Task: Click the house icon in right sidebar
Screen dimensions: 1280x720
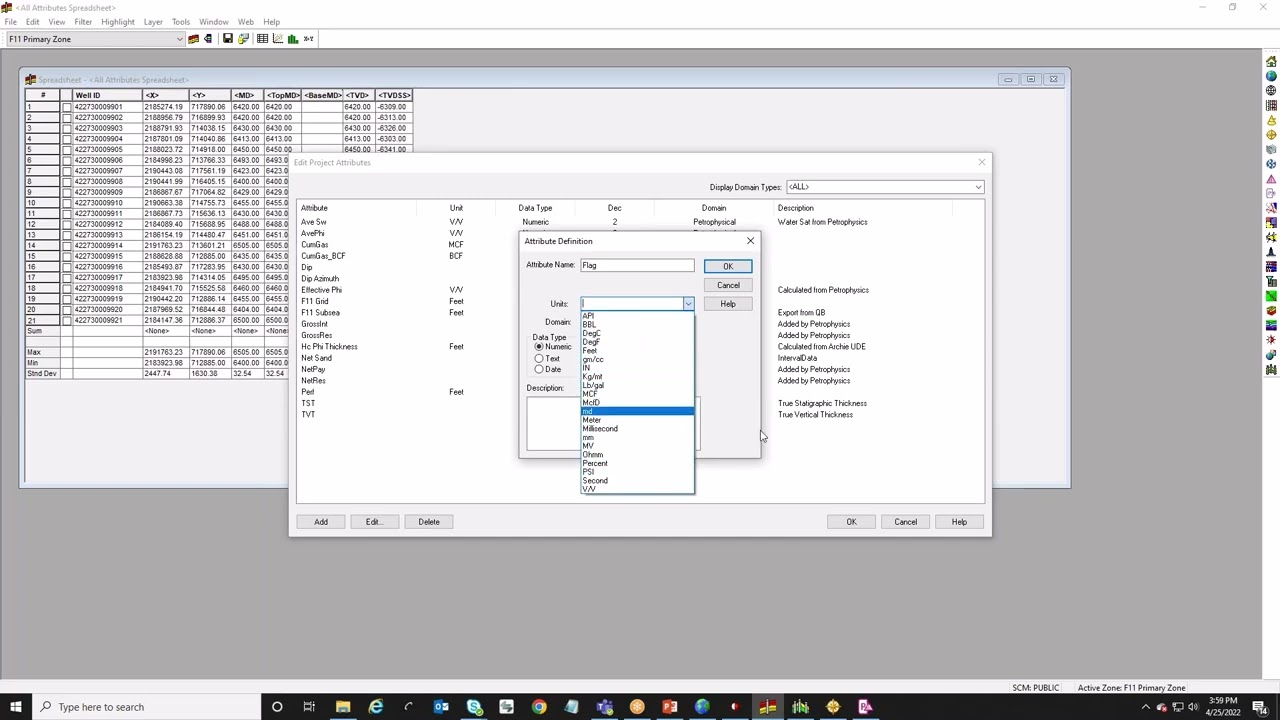Action: coord(1271,62)
